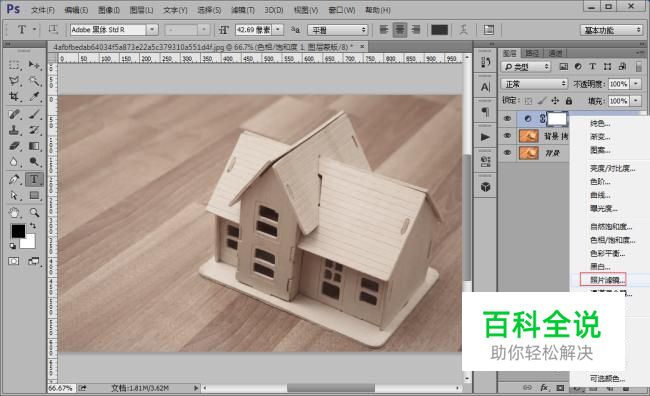
Task: Toggle the Character and Paragraph panels
Action: 489,30
